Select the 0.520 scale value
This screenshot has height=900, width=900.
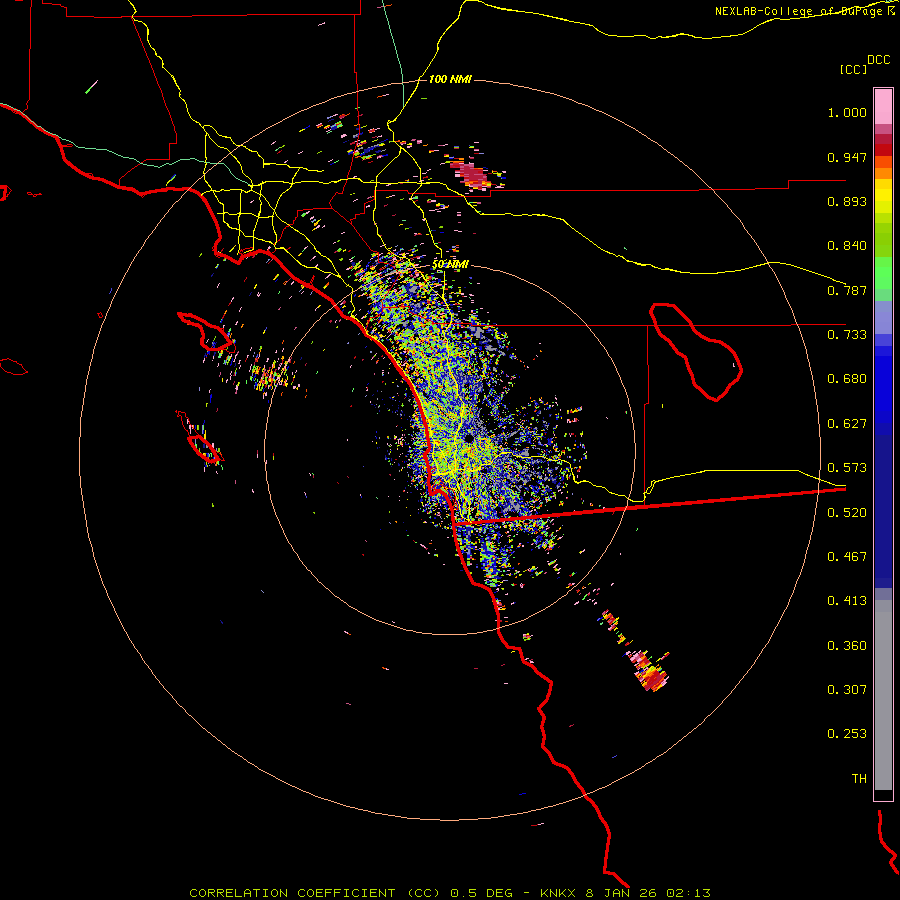(x=847, y=513)
